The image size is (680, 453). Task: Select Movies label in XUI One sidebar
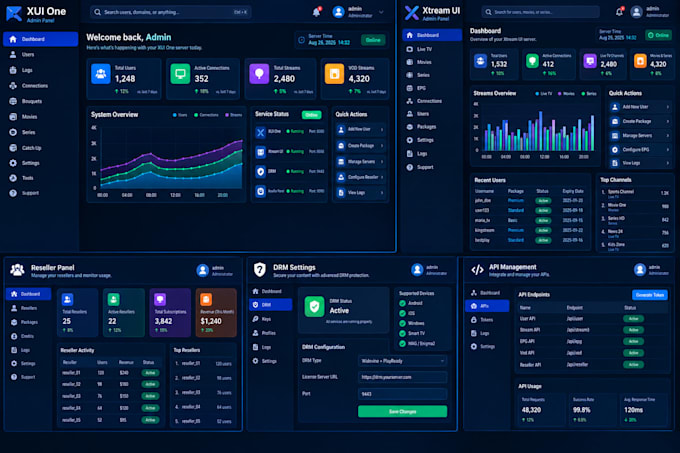pos(29,117)
